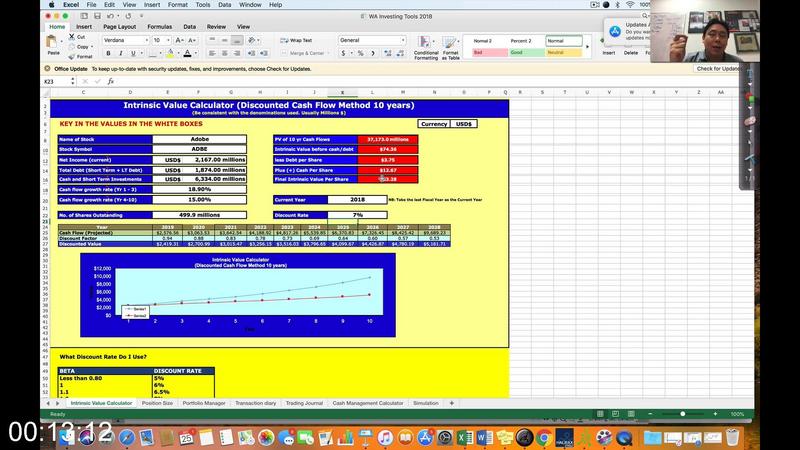Open the Data ribbon tab
Screen dimensions: 800x450
[x=190, y=27]
